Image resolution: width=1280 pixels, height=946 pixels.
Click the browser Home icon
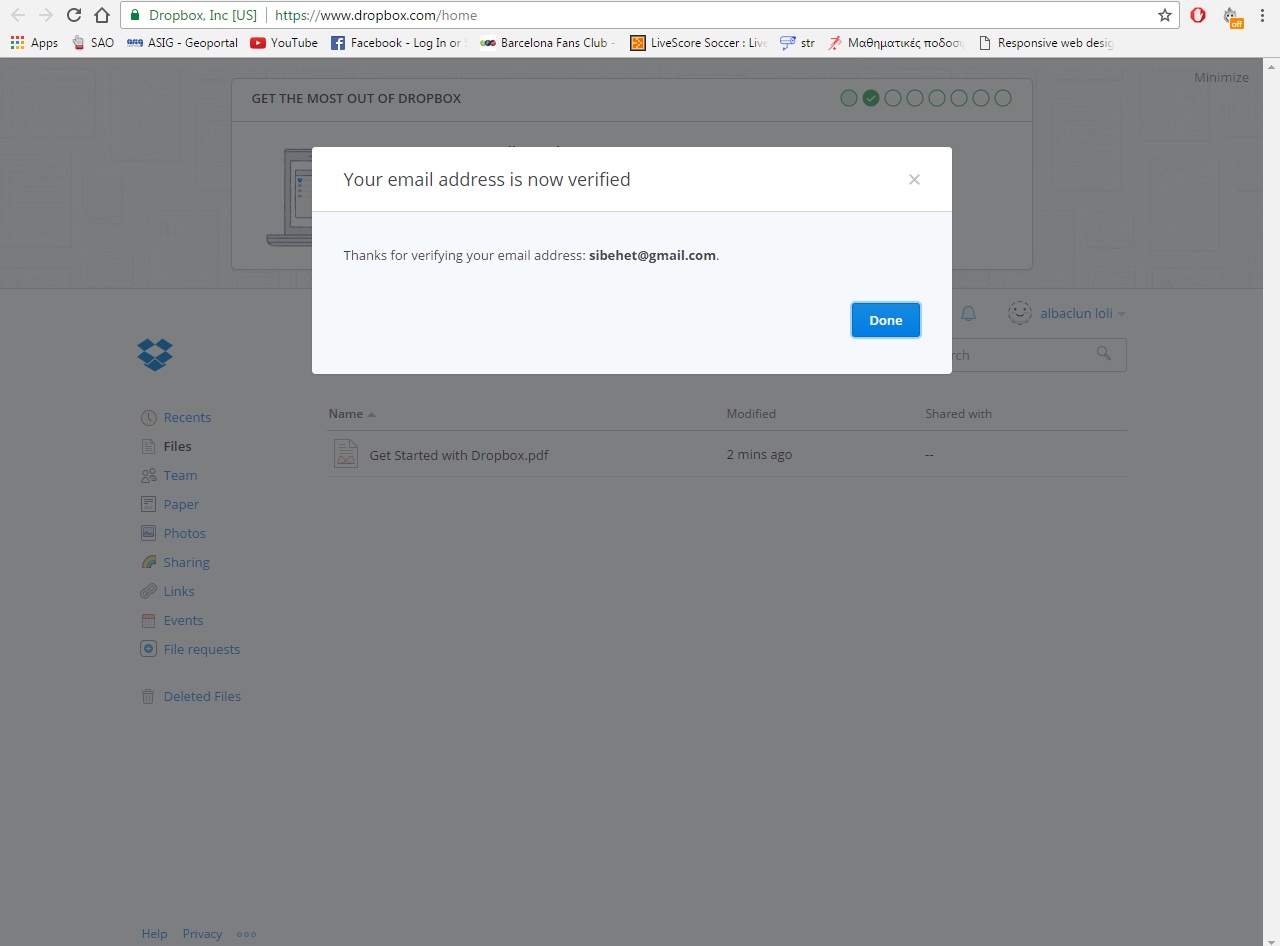coord(101,15)
